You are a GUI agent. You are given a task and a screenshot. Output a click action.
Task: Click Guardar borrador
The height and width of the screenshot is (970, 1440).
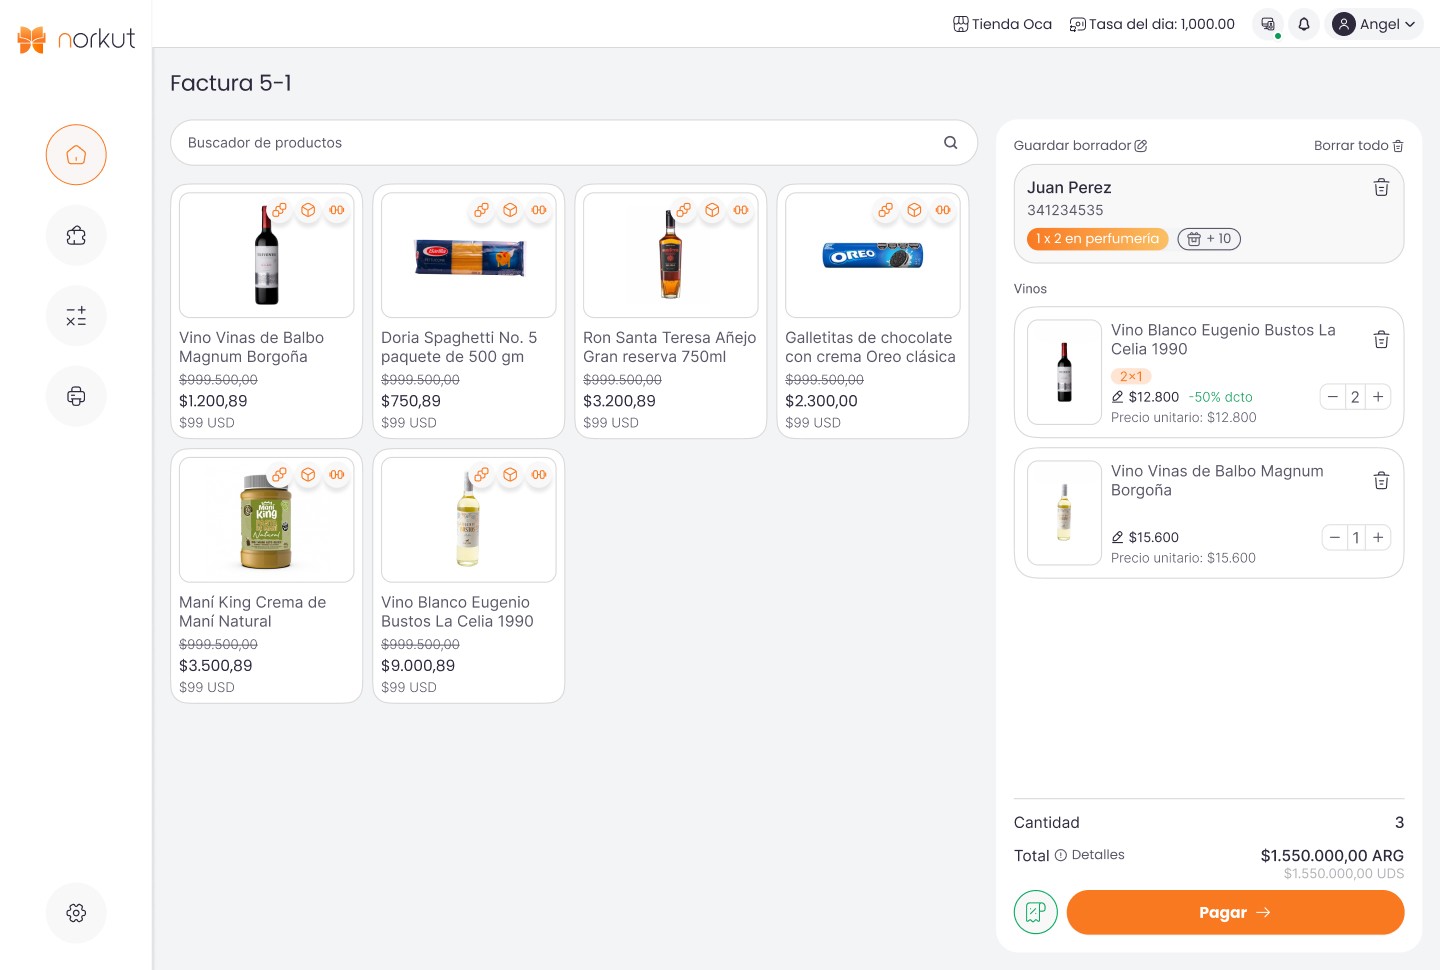point(1080,145)
